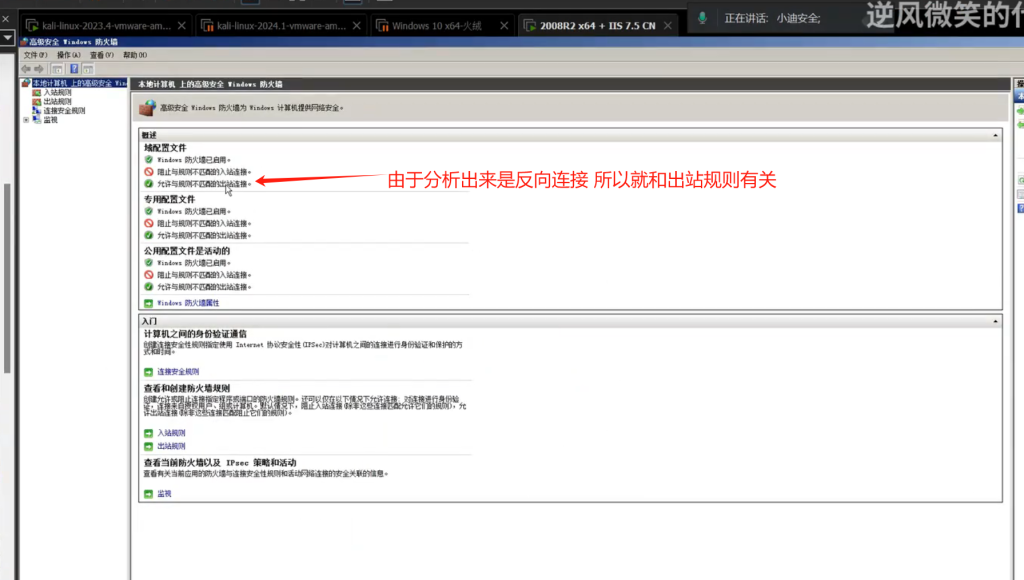Close the 2008R2 x64 + IIS 7.5 CN tab
This screenshot has width=1024, height=580.
pos(667,25)
